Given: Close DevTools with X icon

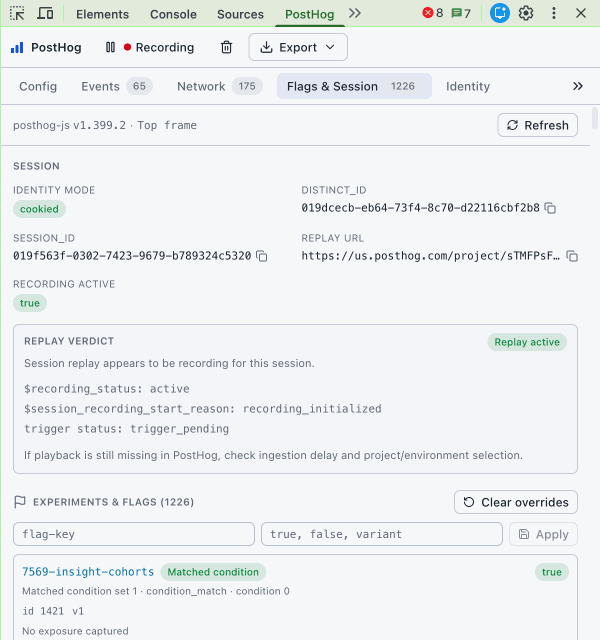Looking at the screenshot, I should tap(581, 13).
